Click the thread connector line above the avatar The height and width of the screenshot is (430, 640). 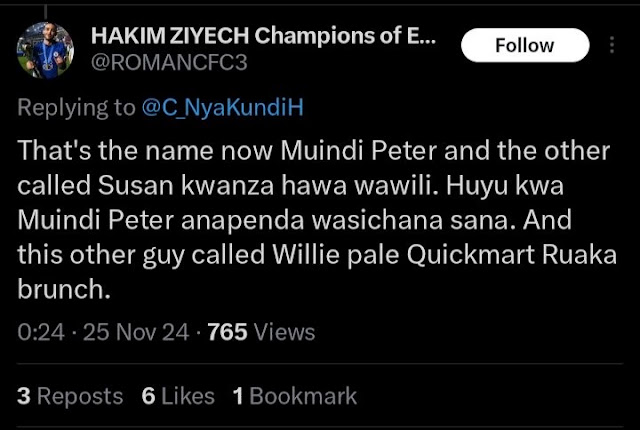[45, 11]
